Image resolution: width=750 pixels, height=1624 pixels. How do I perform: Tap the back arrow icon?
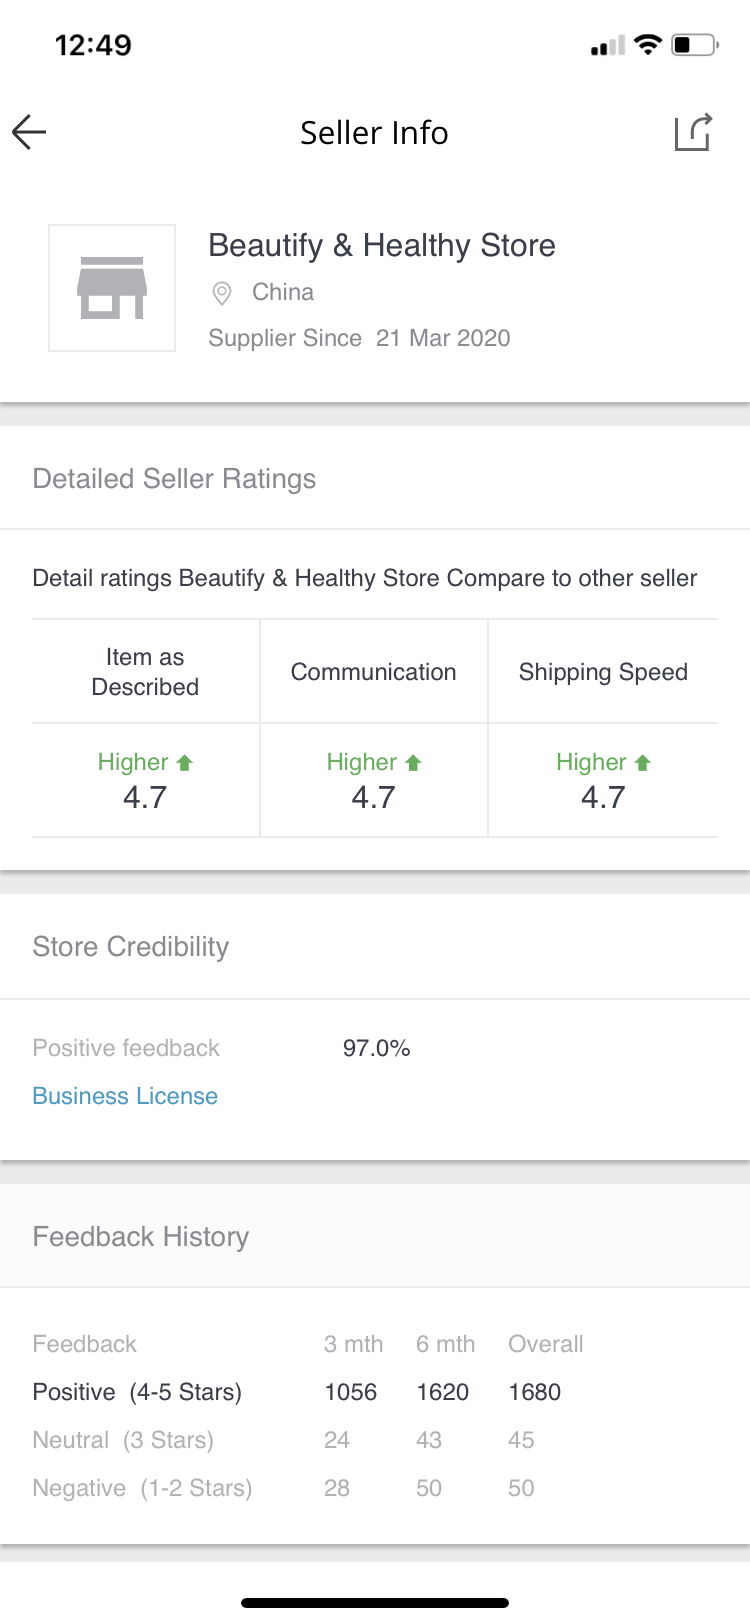(x=30, y=132)
